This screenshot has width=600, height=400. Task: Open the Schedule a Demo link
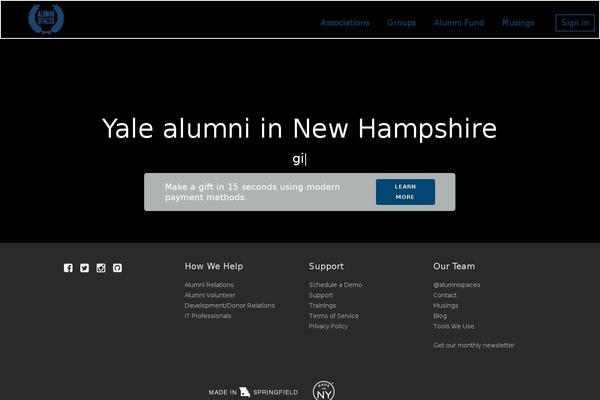(x=336, y=285)
